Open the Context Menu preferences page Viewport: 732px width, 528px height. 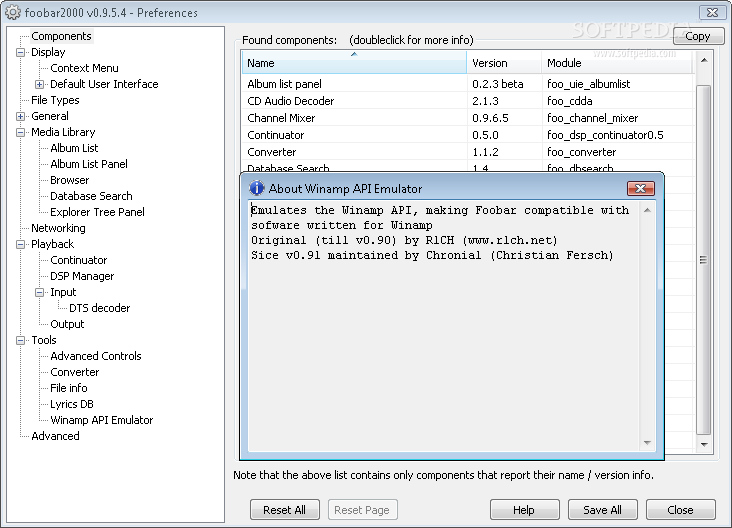(x=84, y=68)
